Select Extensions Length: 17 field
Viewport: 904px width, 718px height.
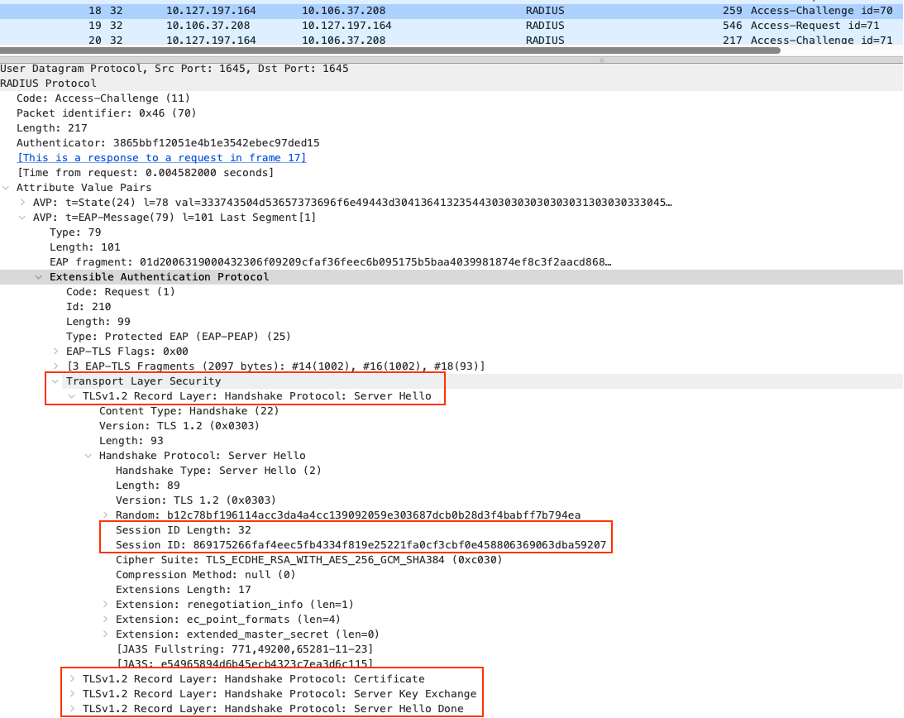pos(183,589)
